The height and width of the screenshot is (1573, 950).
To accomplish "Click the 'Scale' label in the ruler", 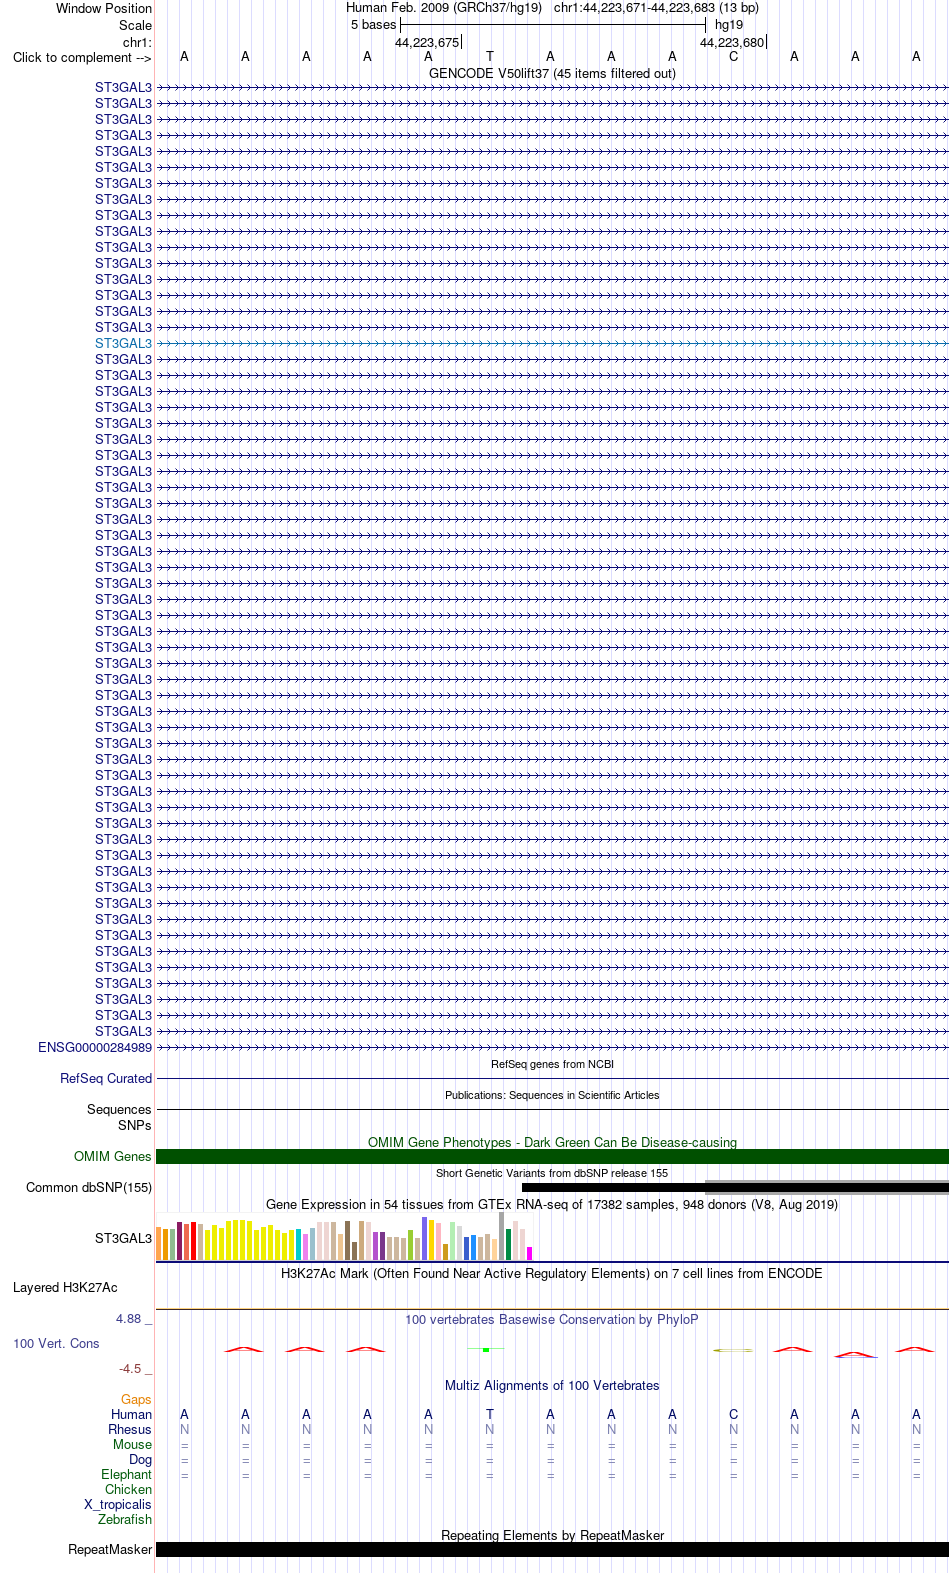I will (136, 25).
